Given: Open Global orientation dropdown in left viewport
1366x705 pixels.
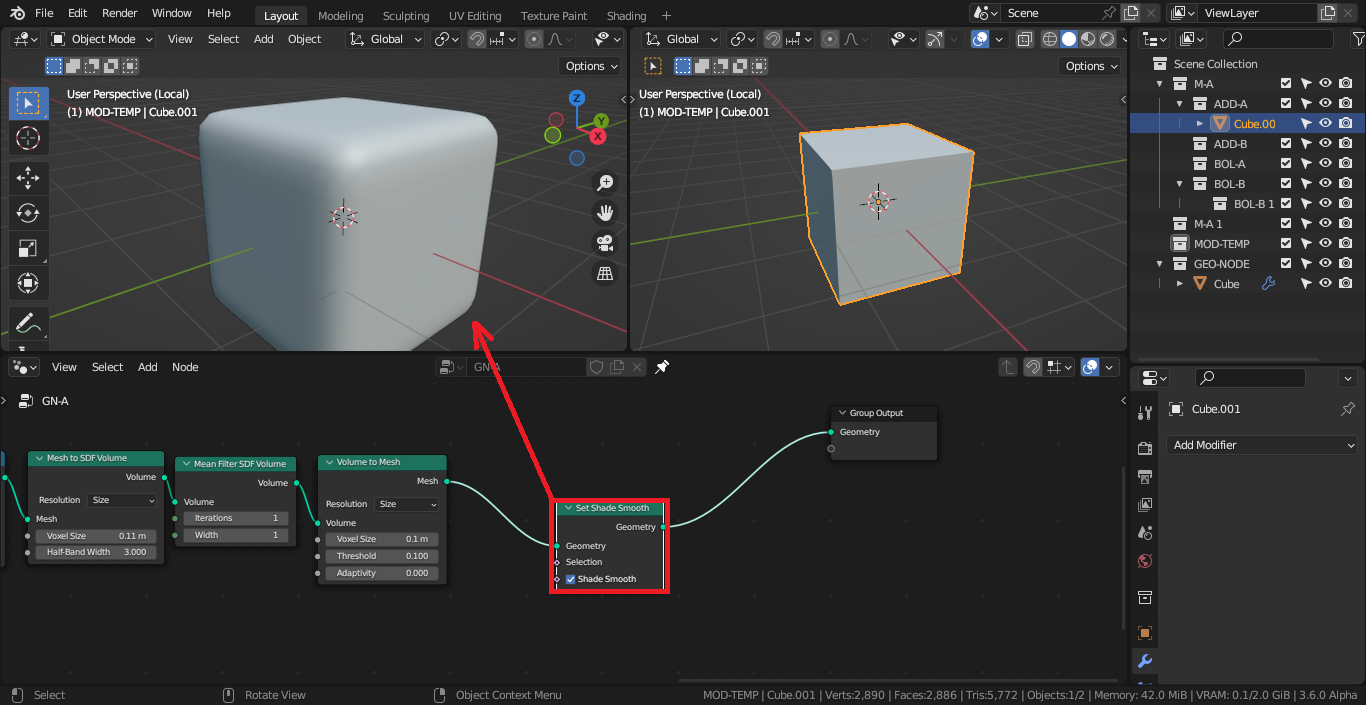Looking at the screenshot, I should 387,39.
